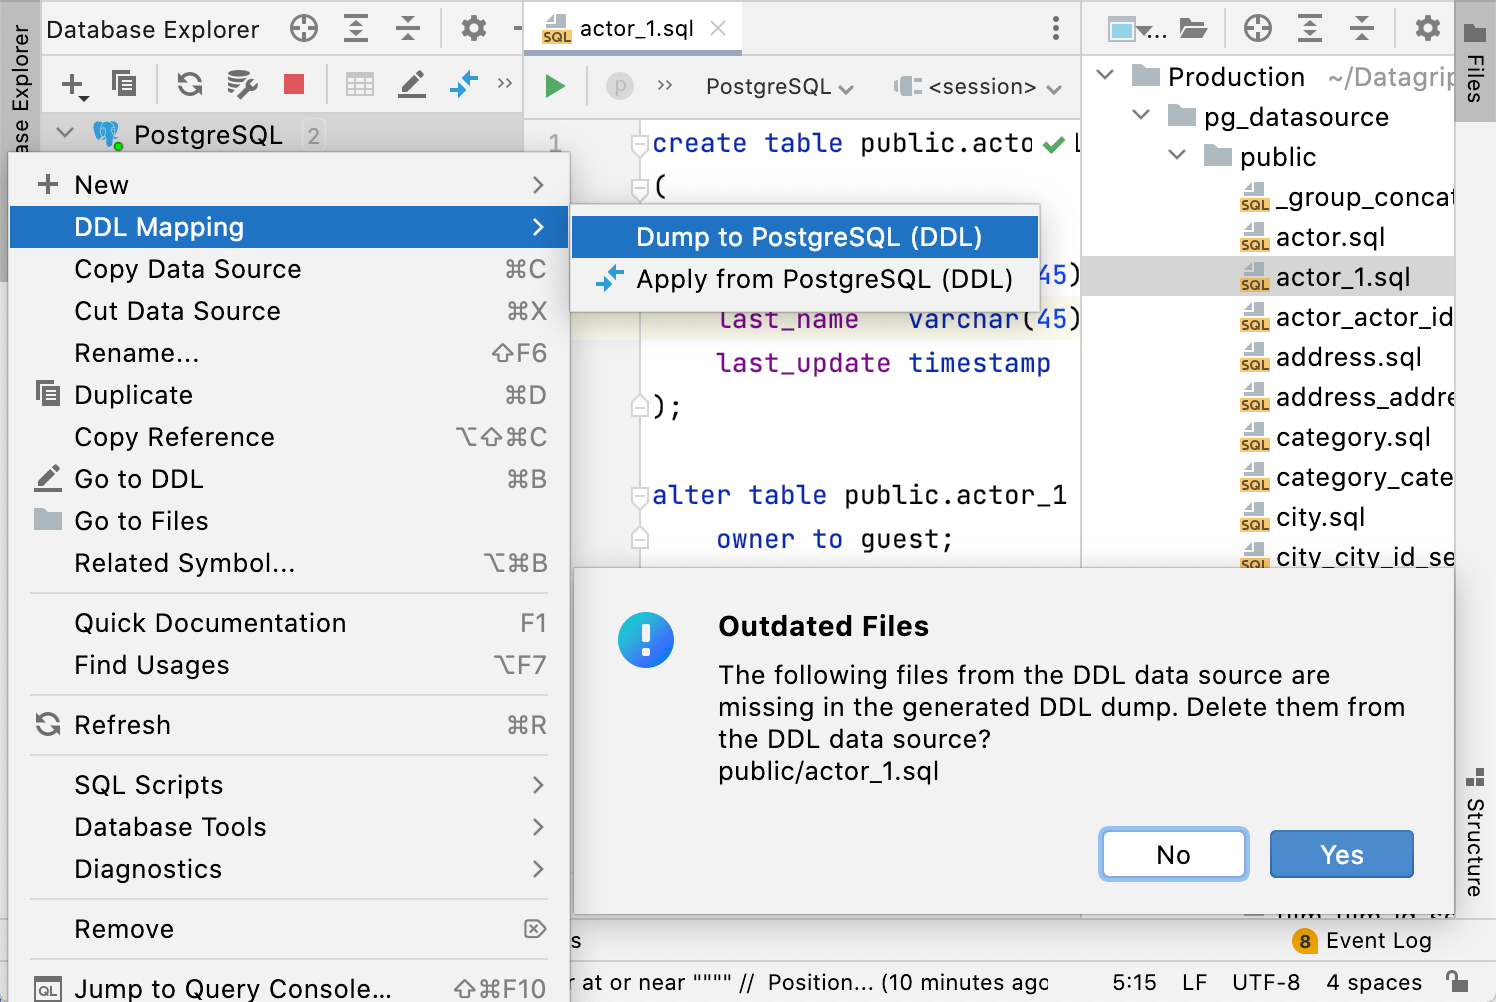Add a new data source with the plus icon
The height and width of the screenshot is (1002, 1496).
(x=72, y=85)
